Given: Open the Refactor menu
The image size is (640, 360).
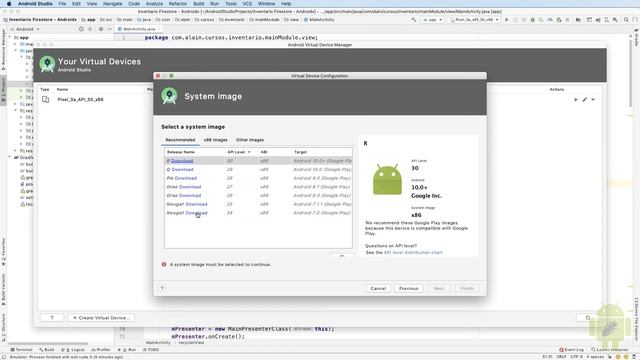Looking at the screenshot, I should [x=178, y=4].
